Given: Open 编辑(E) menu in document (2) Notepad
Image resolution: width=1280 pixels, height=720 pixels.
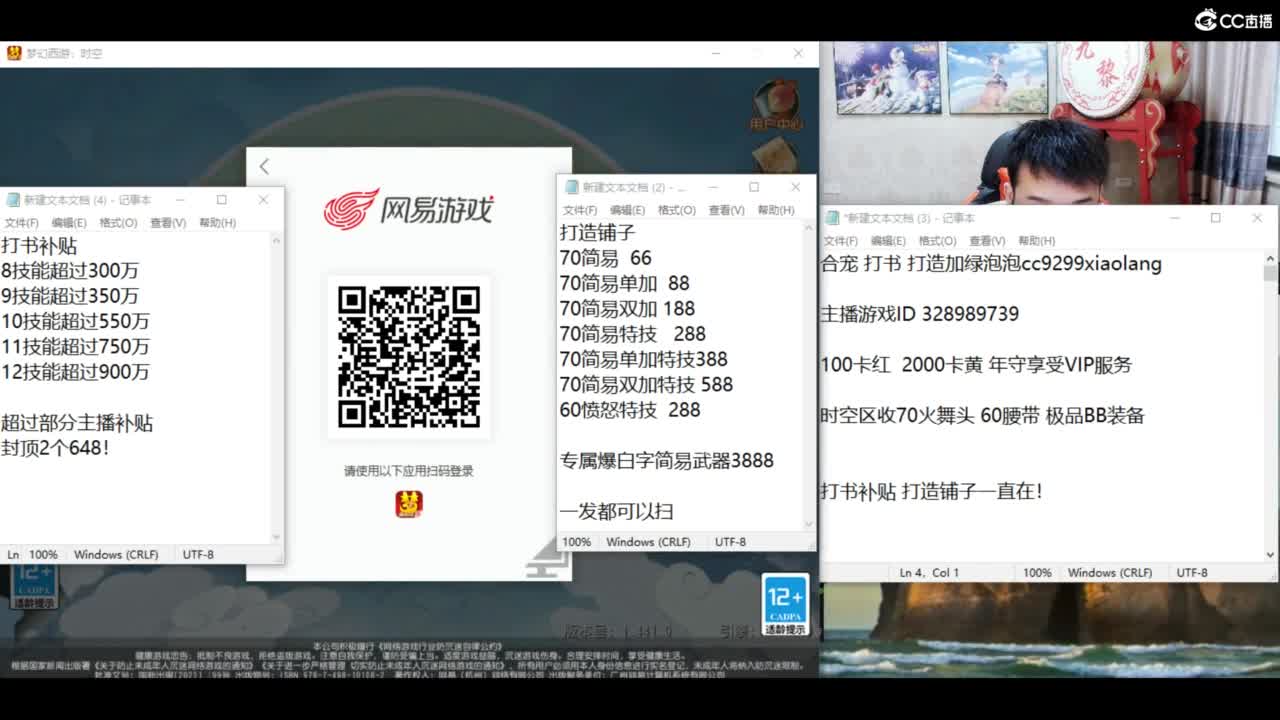Looking at the screenshot, I should tap(627, 210).
